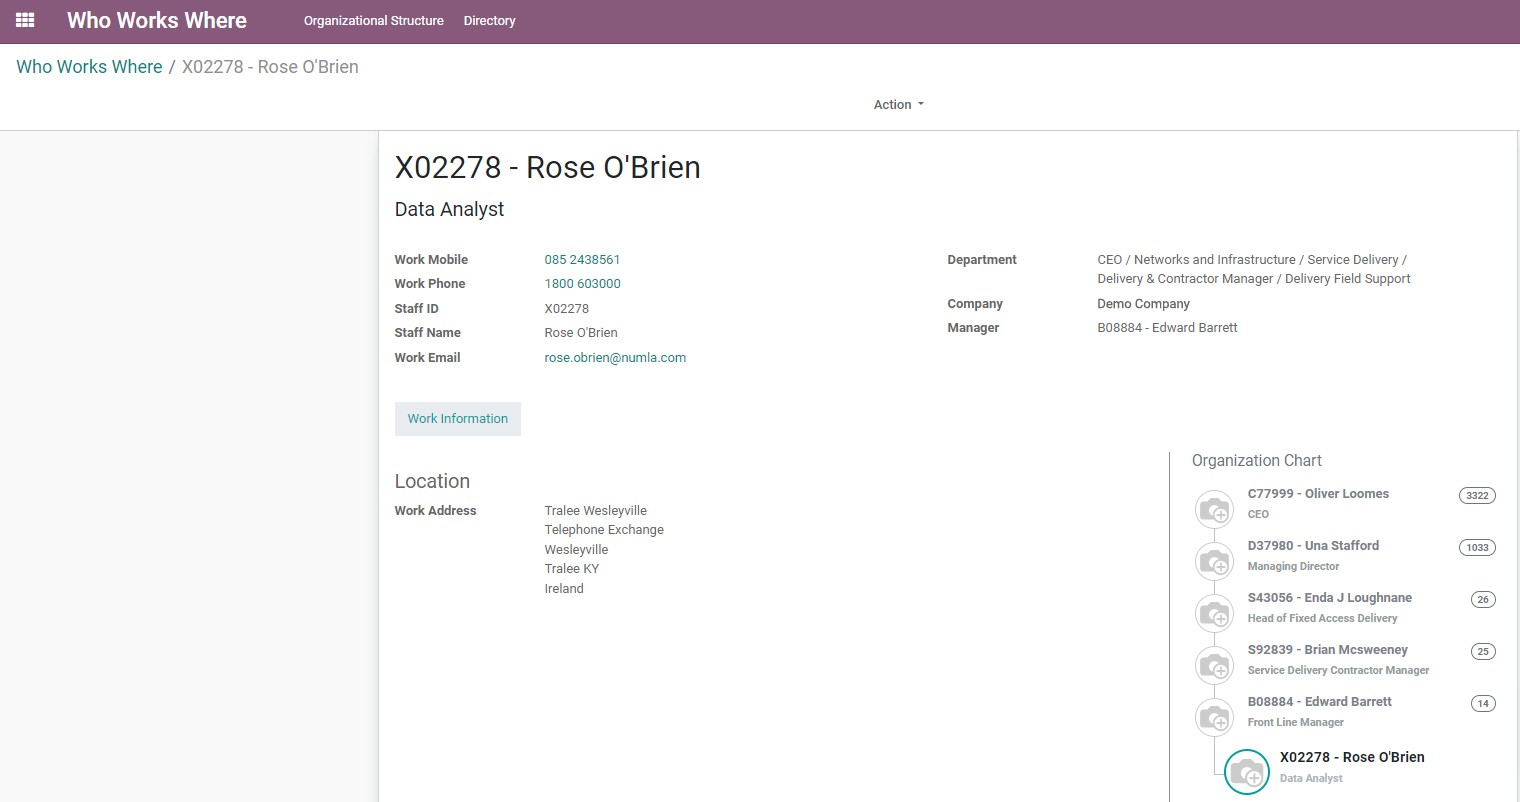Click Demo Company value
Screen dimensions: 1520x802
[1143, 304]
